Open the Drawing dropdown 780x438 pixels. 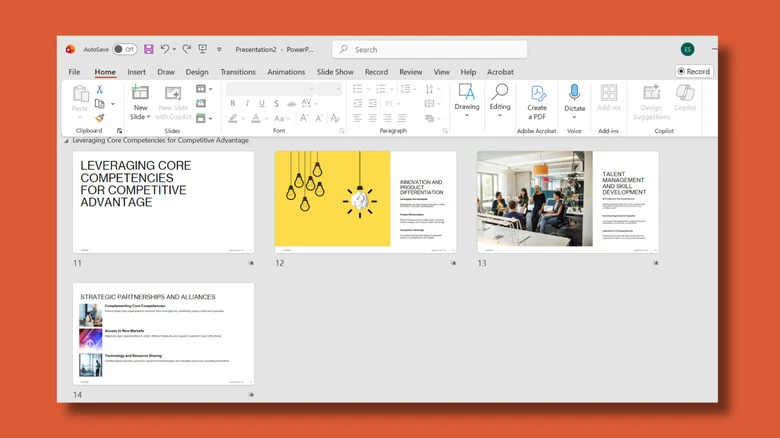[x=467, y=101]
